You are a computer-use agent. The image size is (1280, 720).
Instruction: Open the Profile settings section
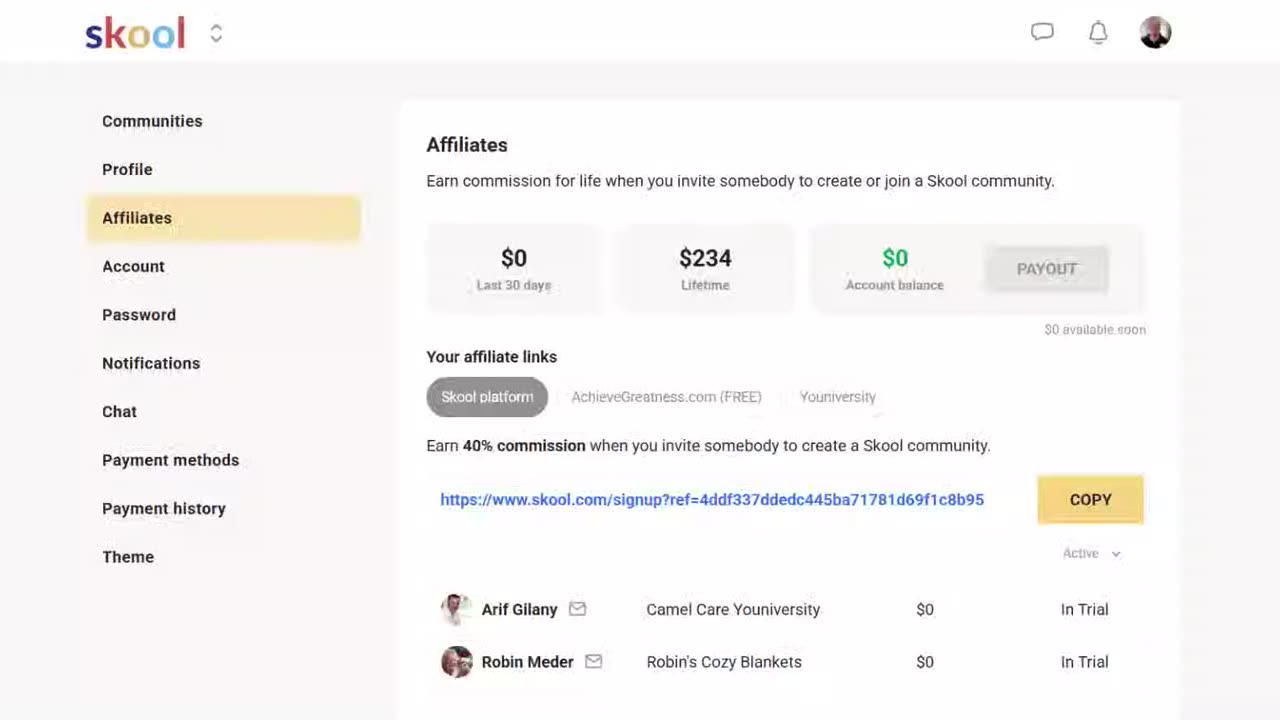[127, 169]
